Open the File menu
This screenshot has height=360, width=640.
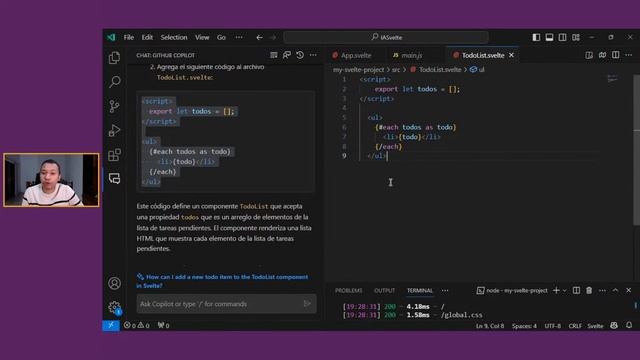[129, 37]
